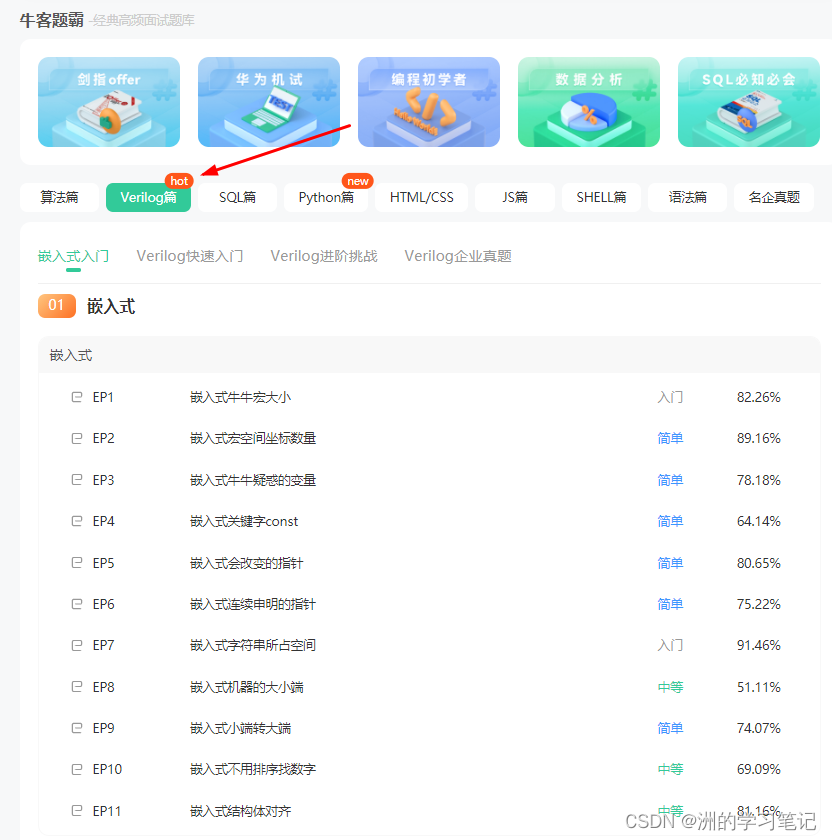Open the SQL必知必会 card

[x=748, y=102]
